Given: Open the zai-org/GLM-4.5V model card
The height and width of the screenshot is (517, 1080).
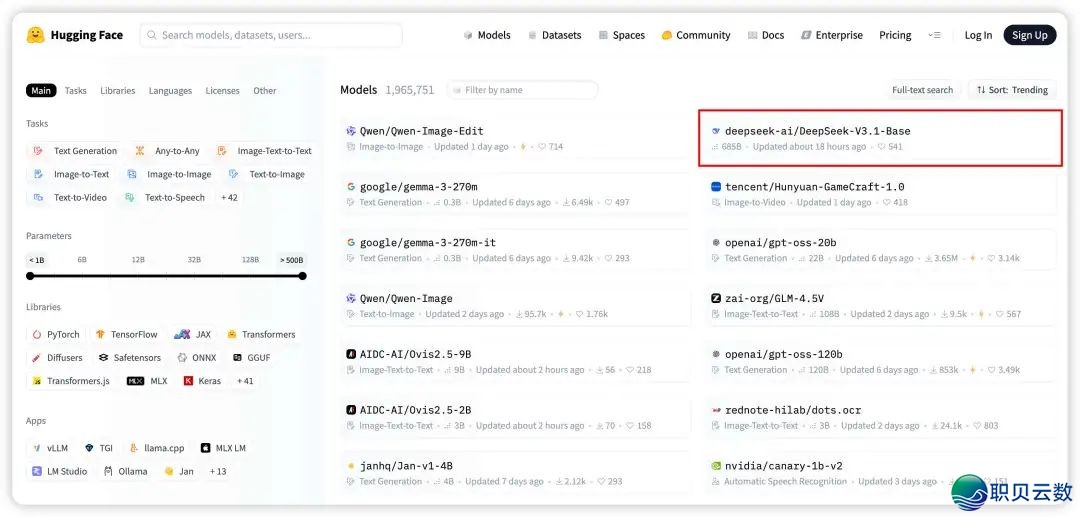Looking at the screenshot, I should (880, 306).
